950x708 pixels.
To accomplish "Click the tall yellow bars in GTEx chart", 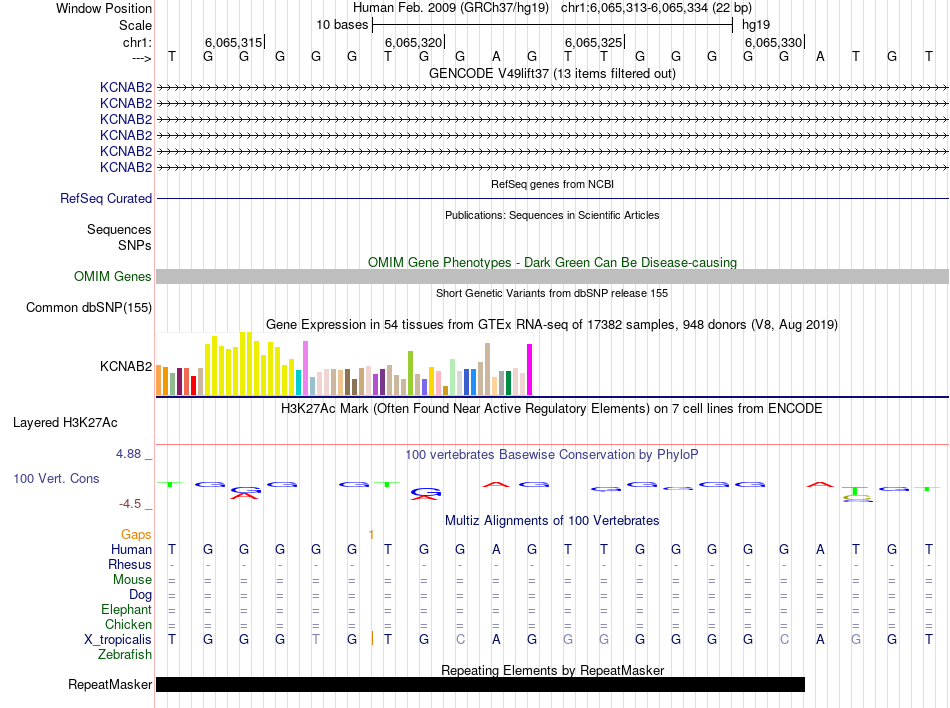I will [x=245, y=364].
